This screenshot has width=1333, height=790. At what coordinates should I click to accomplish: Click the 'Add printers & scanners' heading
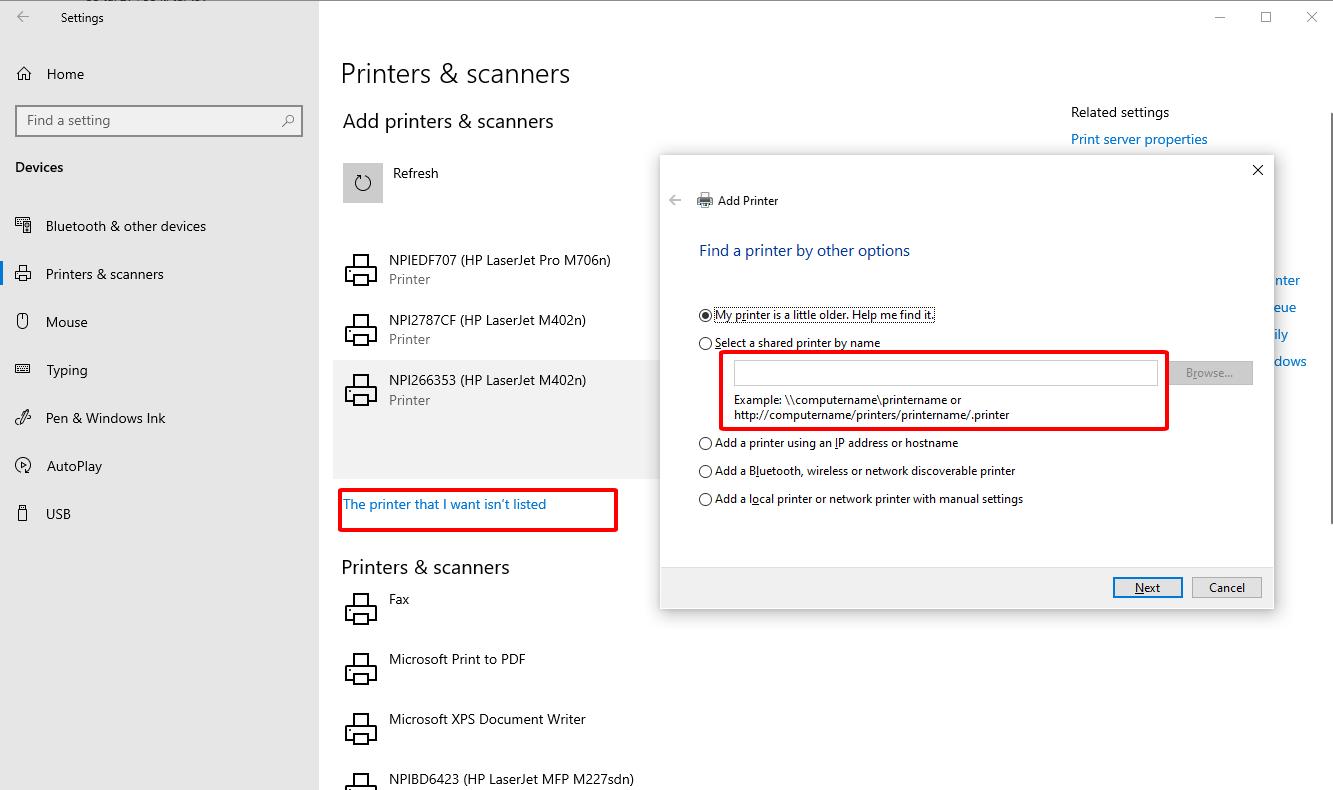(448, 121)
